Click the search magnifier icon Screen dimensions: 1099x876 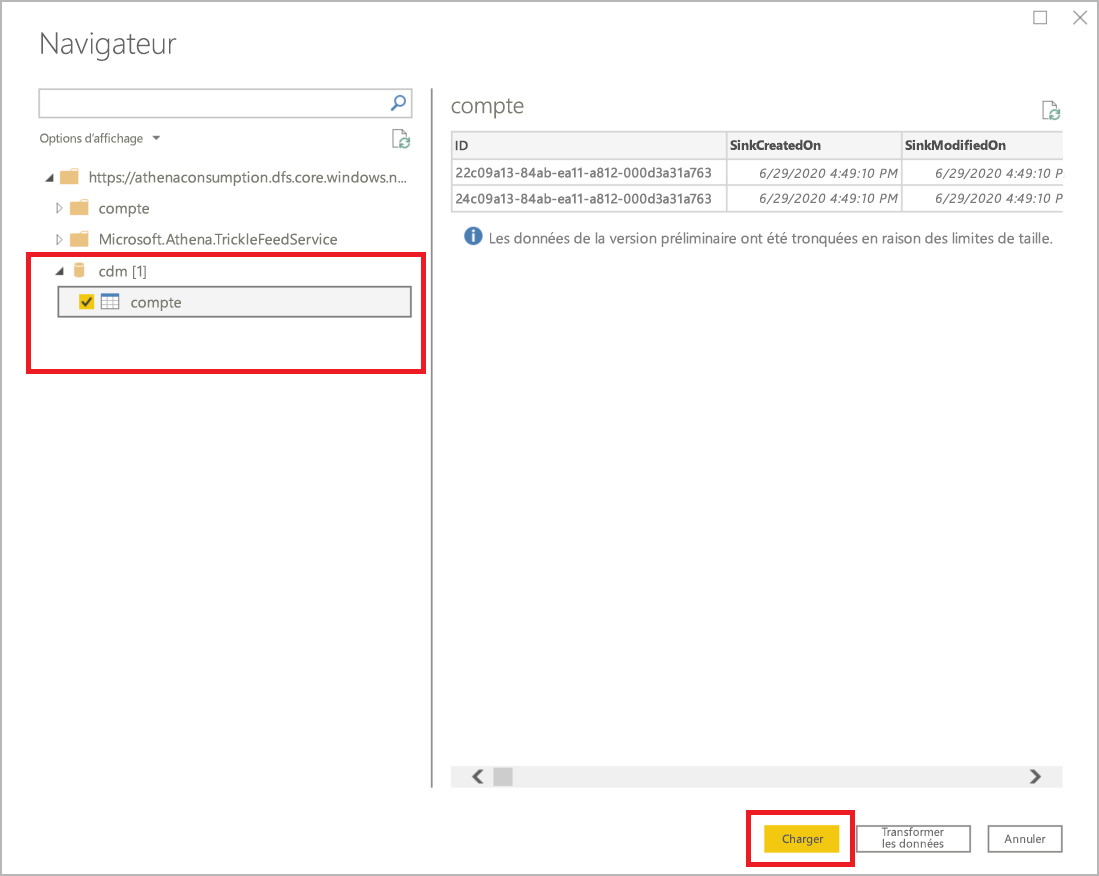398,103
